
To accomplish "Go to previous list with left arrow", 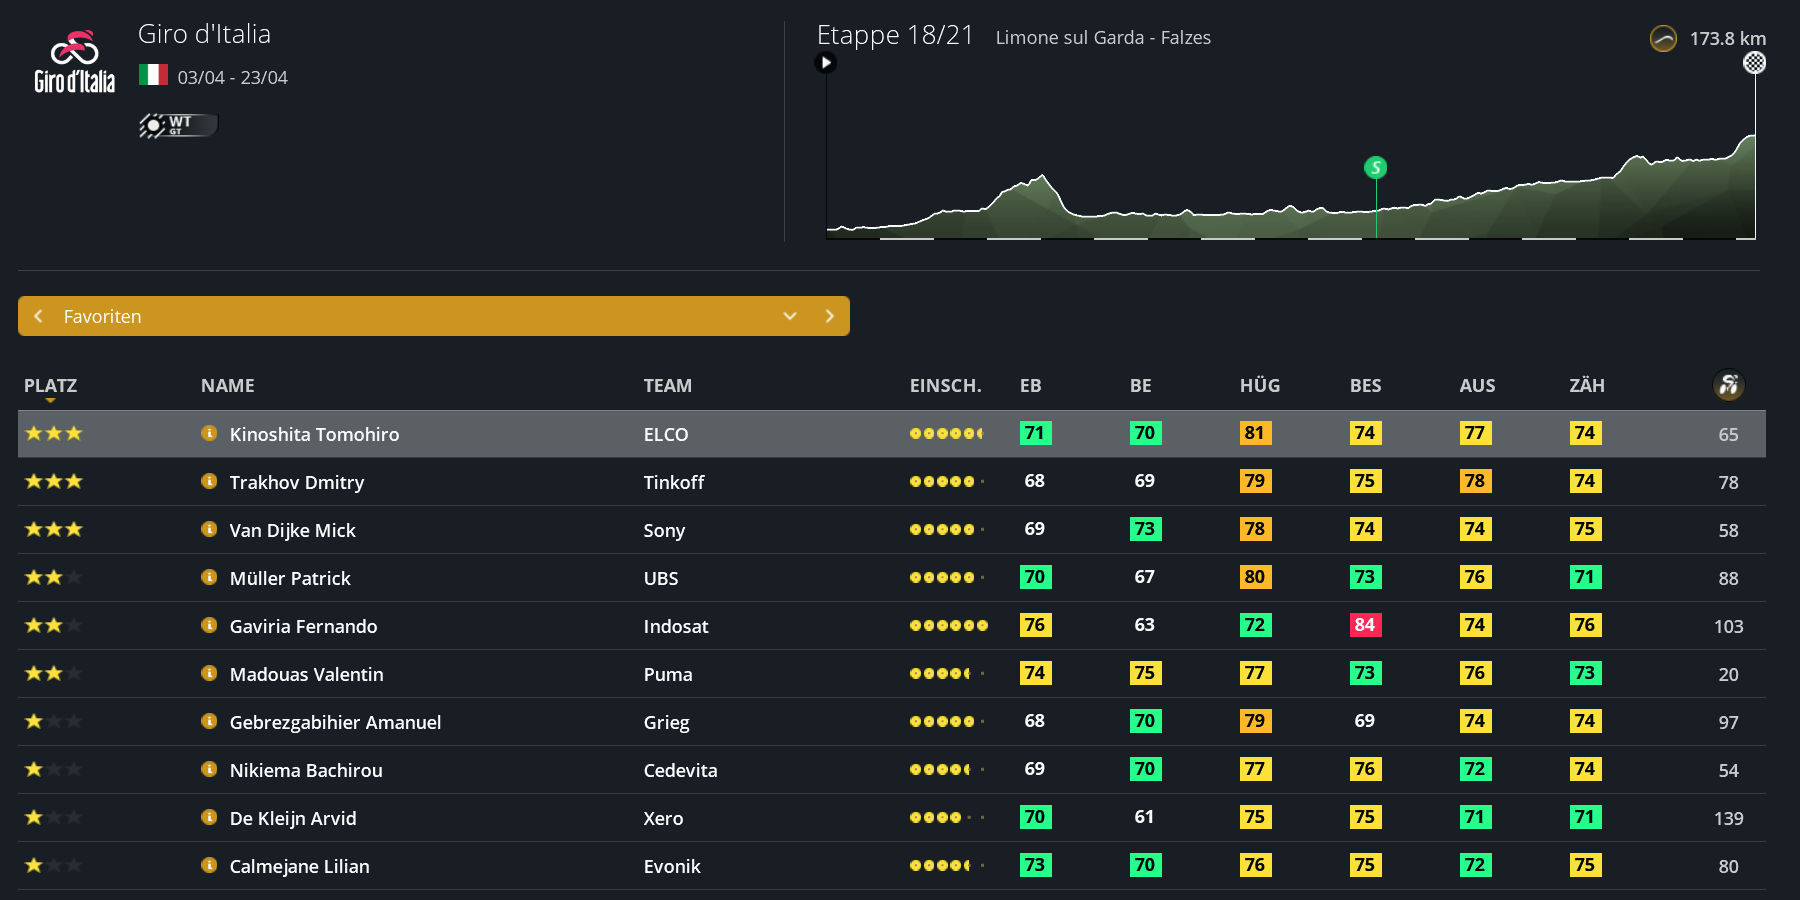I will tap(38, 316).
